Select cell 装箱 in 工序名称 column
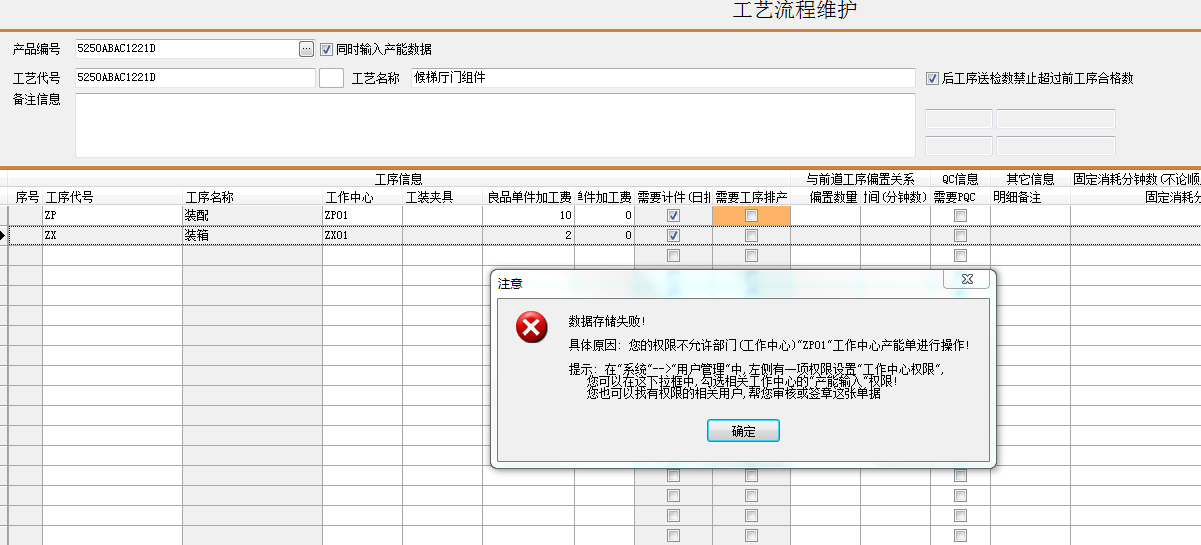This screenshot has height=545, width=1201. tap(252, 236)
